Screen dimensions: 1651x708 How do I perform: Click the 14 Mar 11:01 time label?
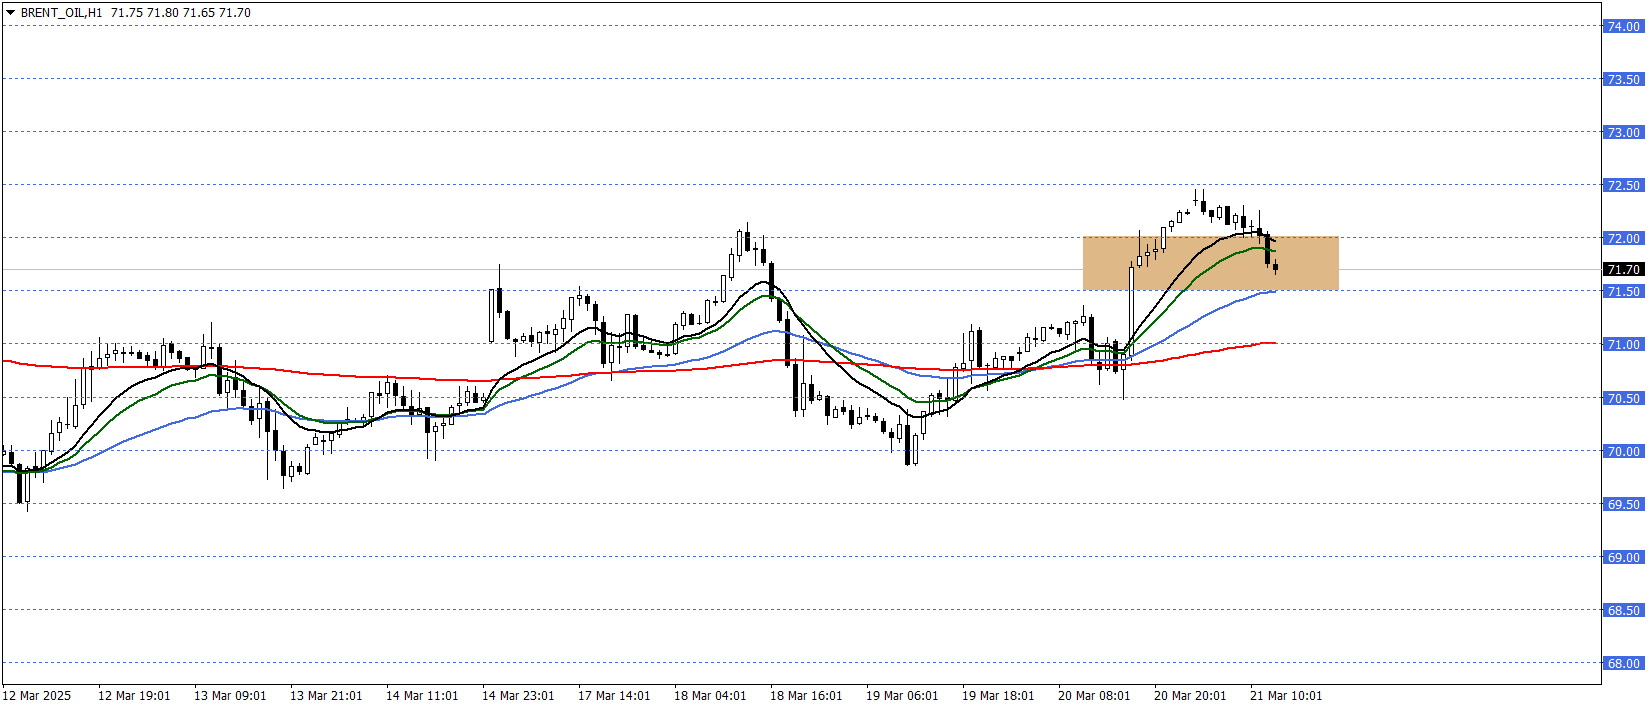pyautogui.click(x=422, y=696)
